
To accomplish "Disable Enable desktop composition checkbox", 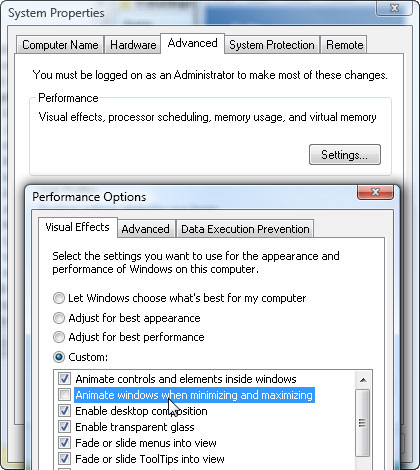I will click(64, 411).
